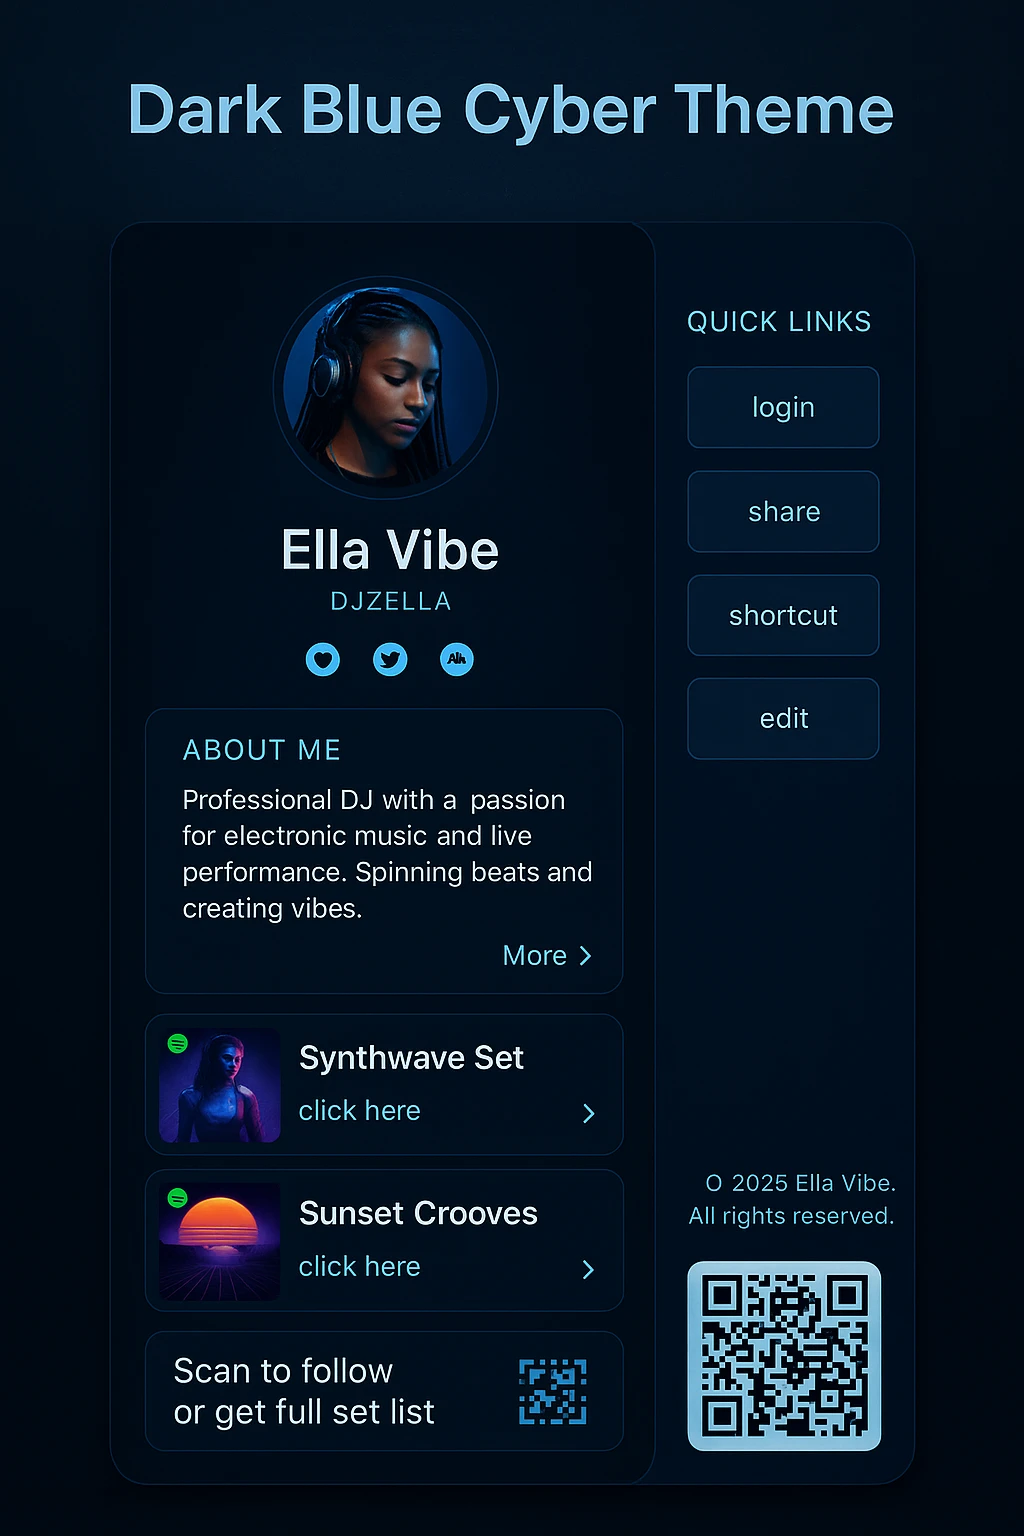Click the edit quick link button
This screenshot has width=1024, height=1536.
783,718
